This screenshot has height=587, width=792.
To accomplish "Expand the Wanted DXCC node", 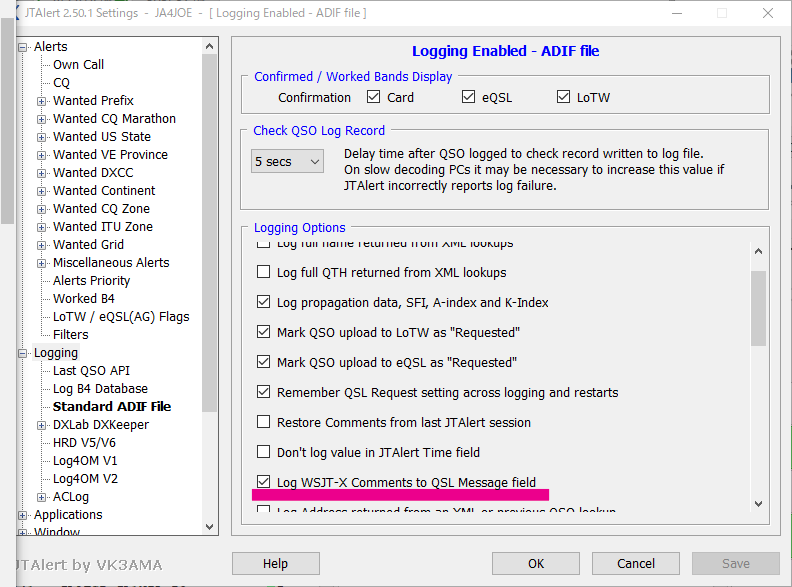I will (x=41, y=173).
